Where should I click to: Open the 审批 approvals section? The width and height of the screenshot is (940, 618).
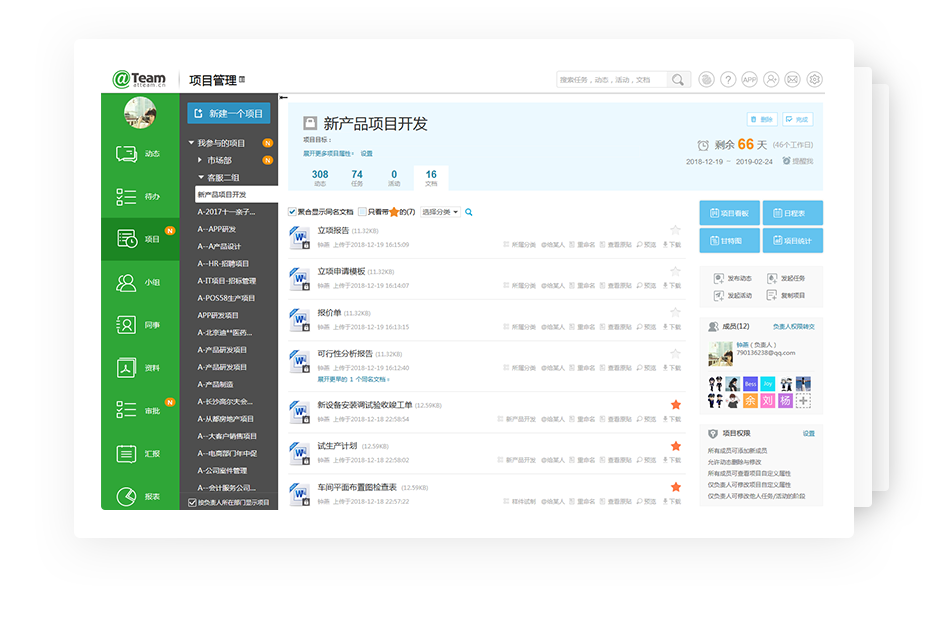(139, 410)
